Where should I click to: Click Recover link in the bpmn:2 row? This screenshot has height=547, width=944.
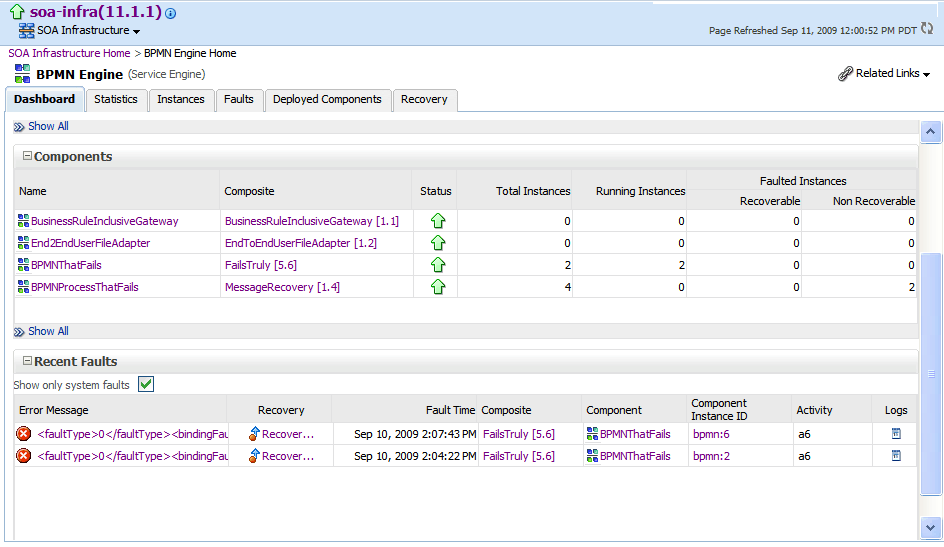tap(288, 457)
